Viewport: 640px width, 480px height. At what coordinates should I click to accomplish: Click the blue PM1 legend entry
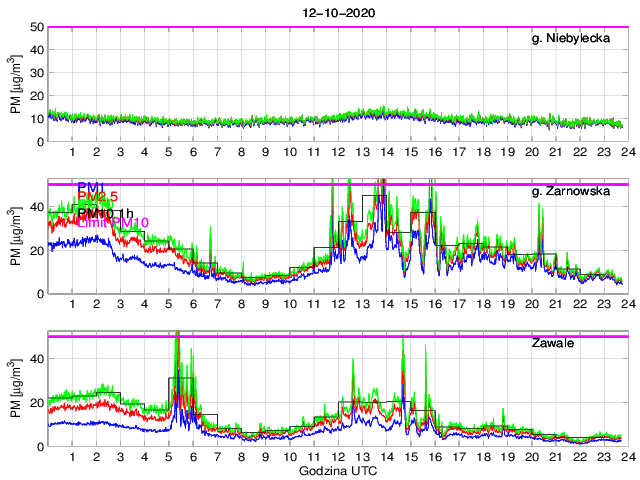coord(90,187)
